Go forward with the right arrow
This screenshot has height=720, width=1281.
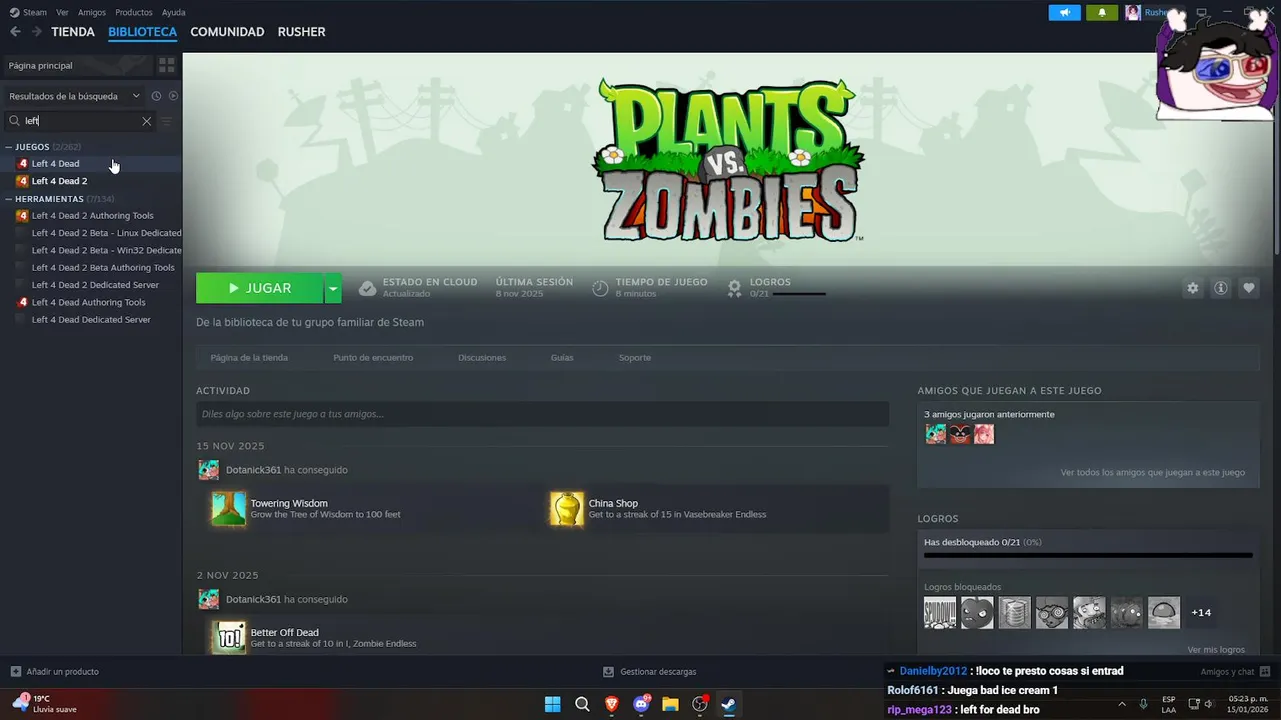coord(37,32)
